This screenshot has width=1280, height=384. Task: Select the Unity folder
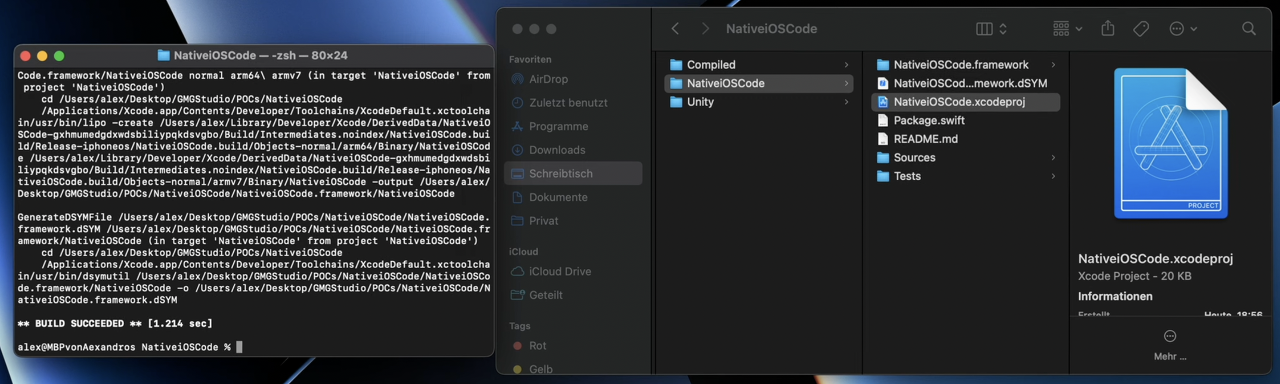tap(758, 102)
